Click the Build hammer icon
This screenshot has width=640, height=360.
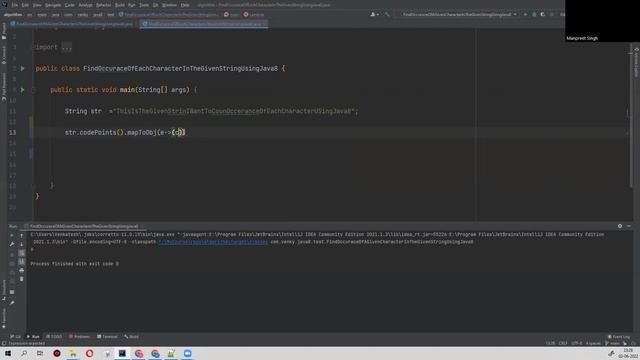387,15
